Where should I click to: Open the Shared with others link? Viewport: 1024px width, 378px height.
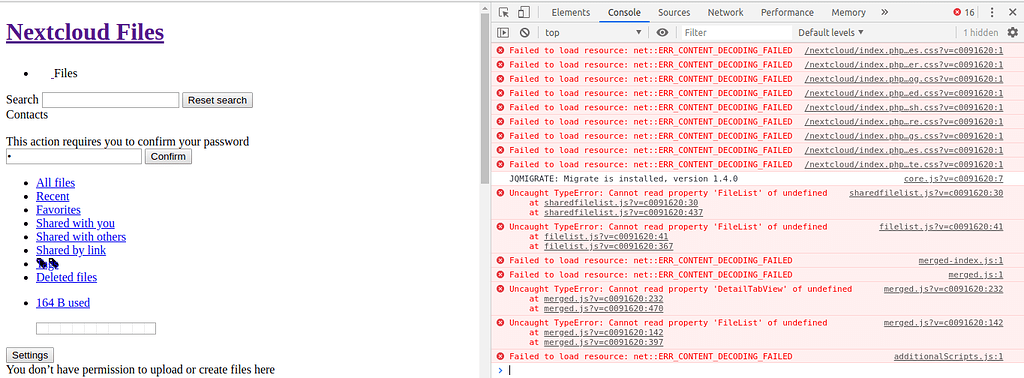coord(81,236)
